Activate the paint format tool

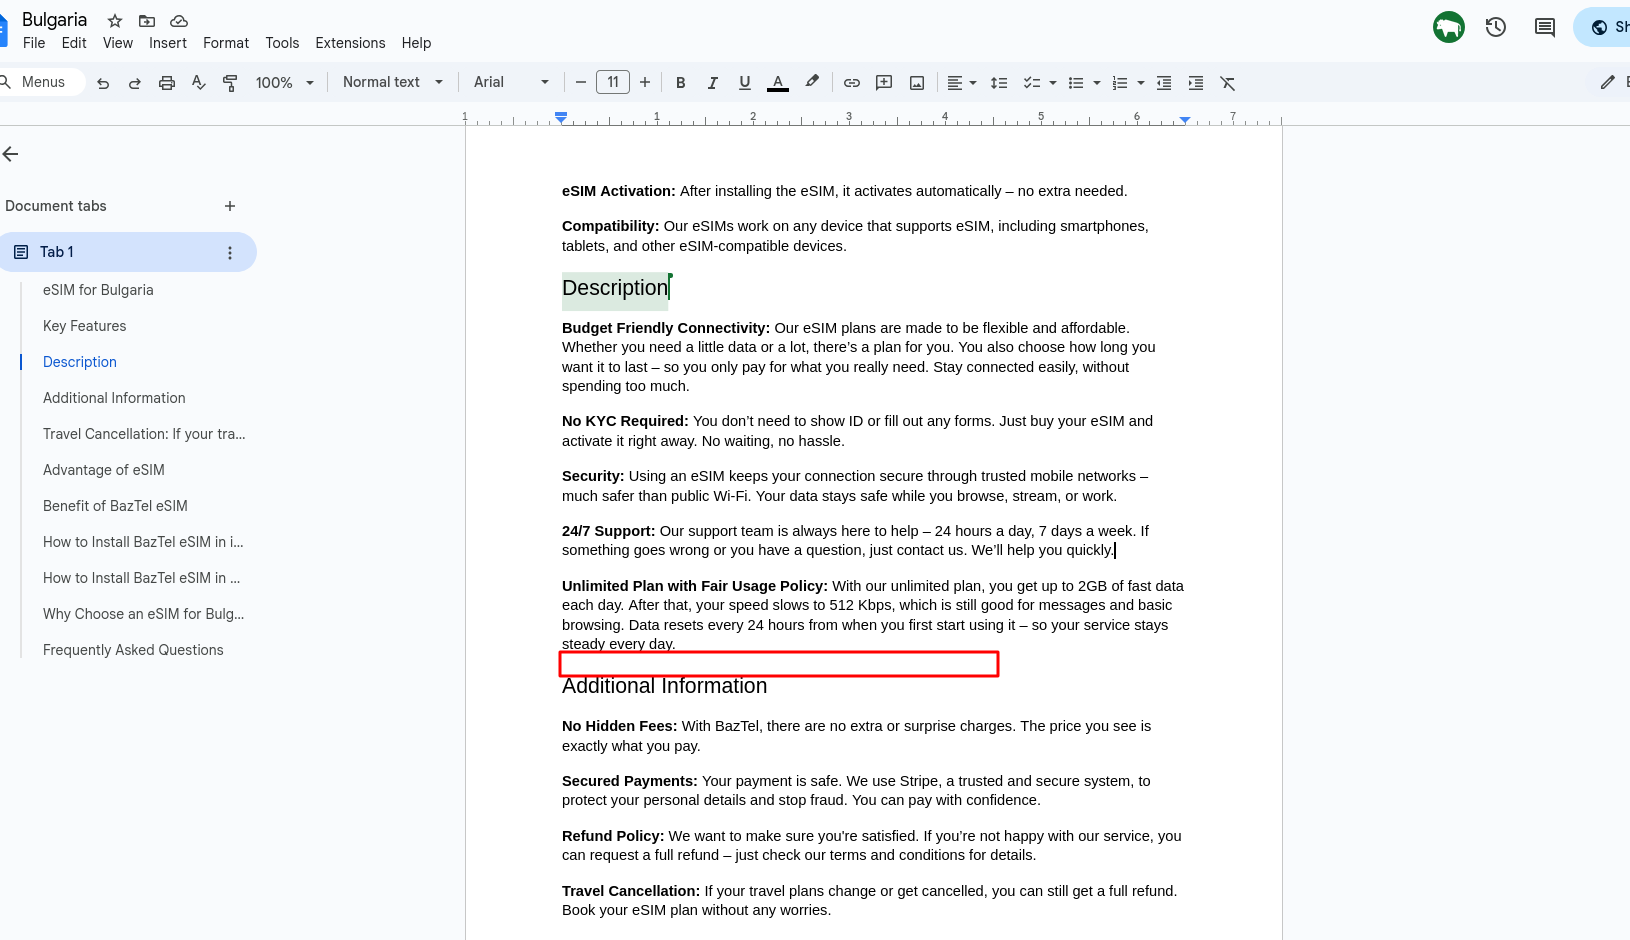point(231,83)
